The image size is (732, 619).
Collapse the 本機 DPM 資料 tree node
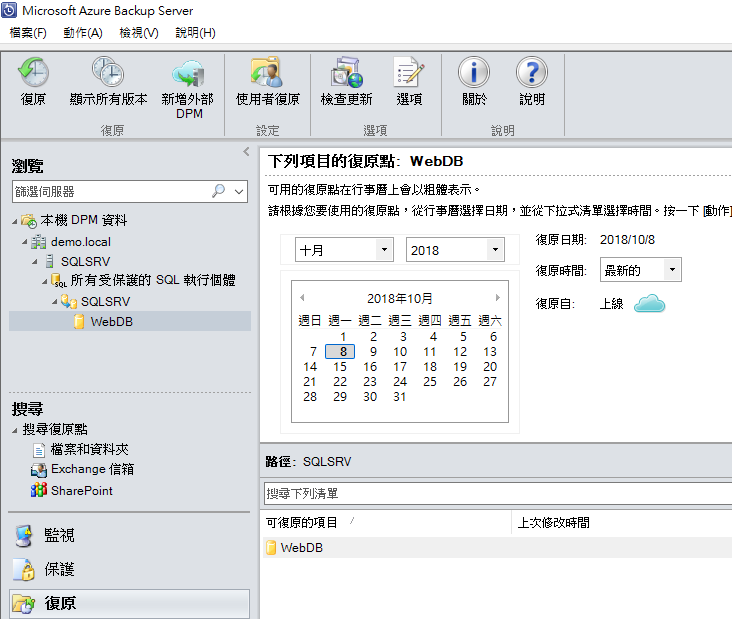click(14, 221)
